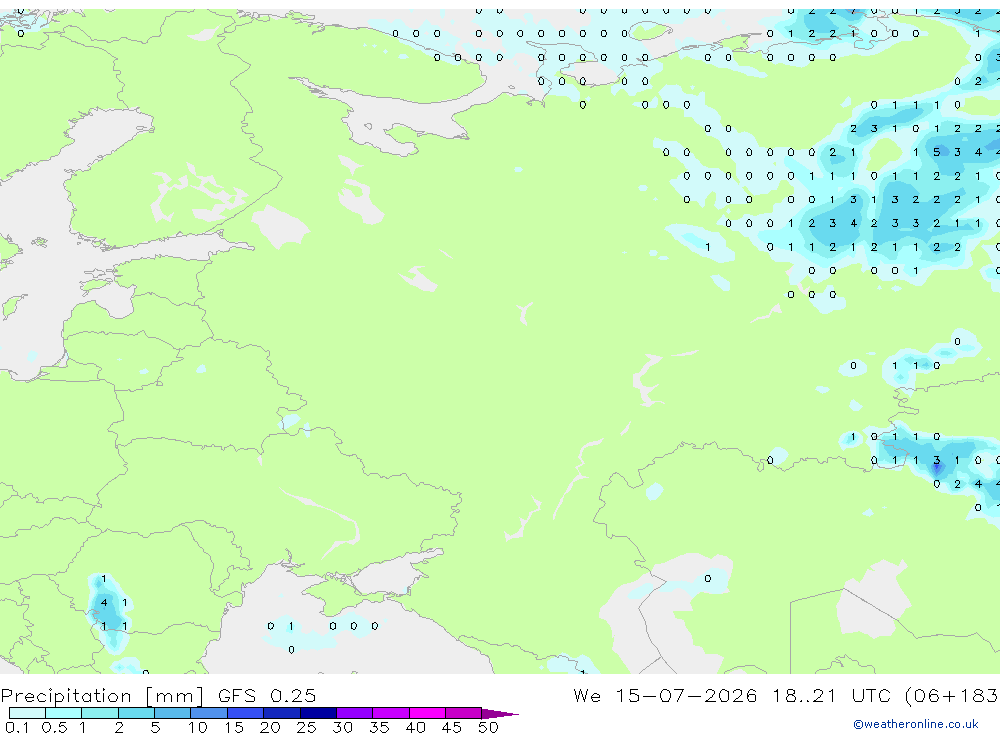Select the 0.5–1 mm legend color box
This screenshot has height=733, width=1000.
click(x=63, y=713)
